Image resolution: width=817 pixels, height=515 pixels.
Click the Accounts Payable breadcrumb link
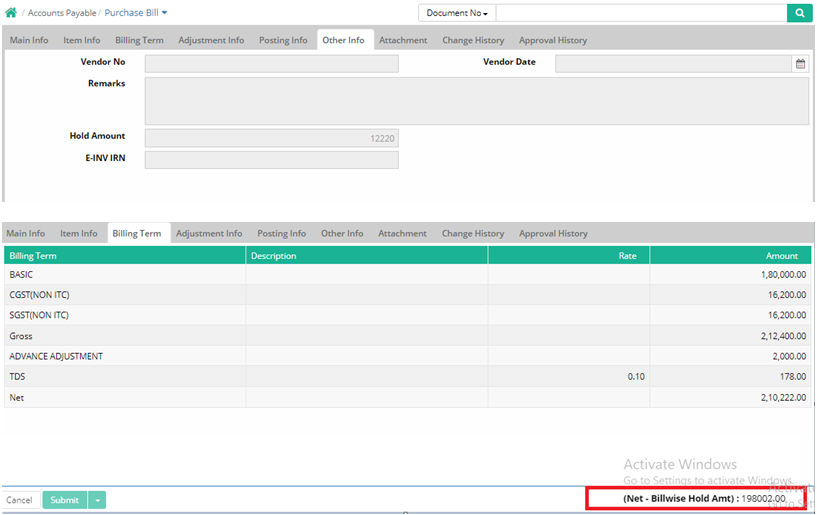(62, 13)
